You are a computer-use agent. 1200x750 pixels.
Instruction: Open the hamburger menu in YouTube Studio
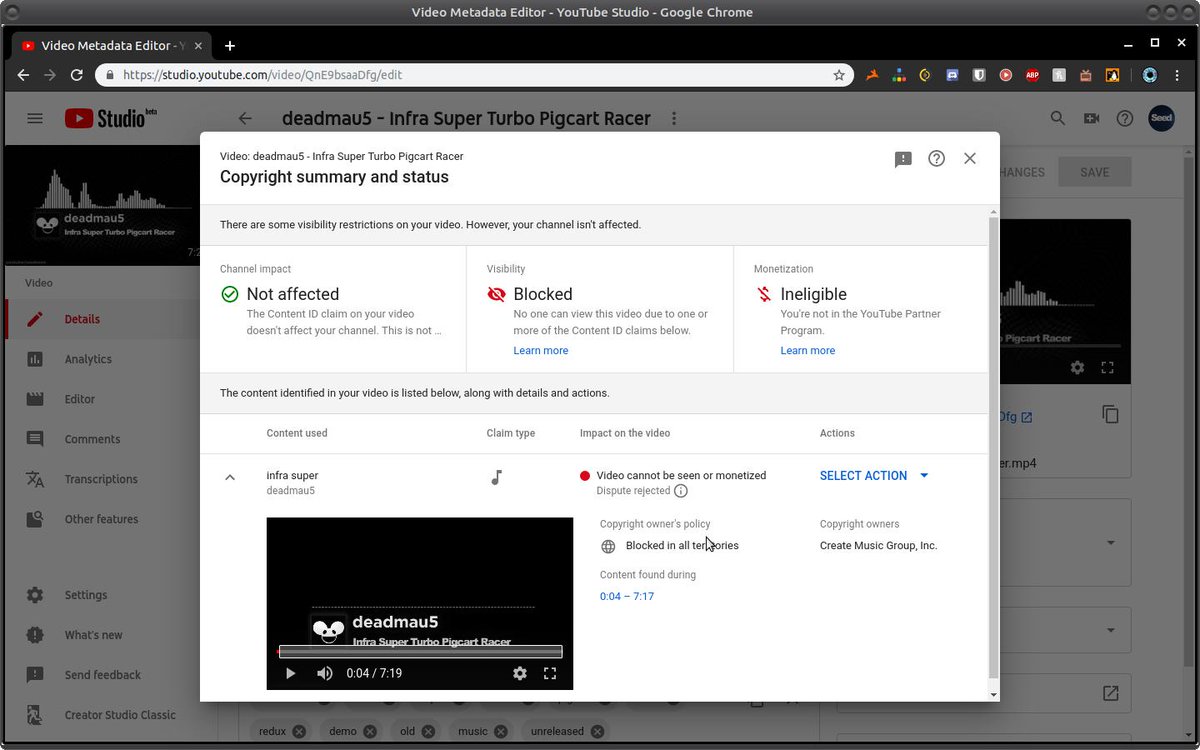point(35,118)
